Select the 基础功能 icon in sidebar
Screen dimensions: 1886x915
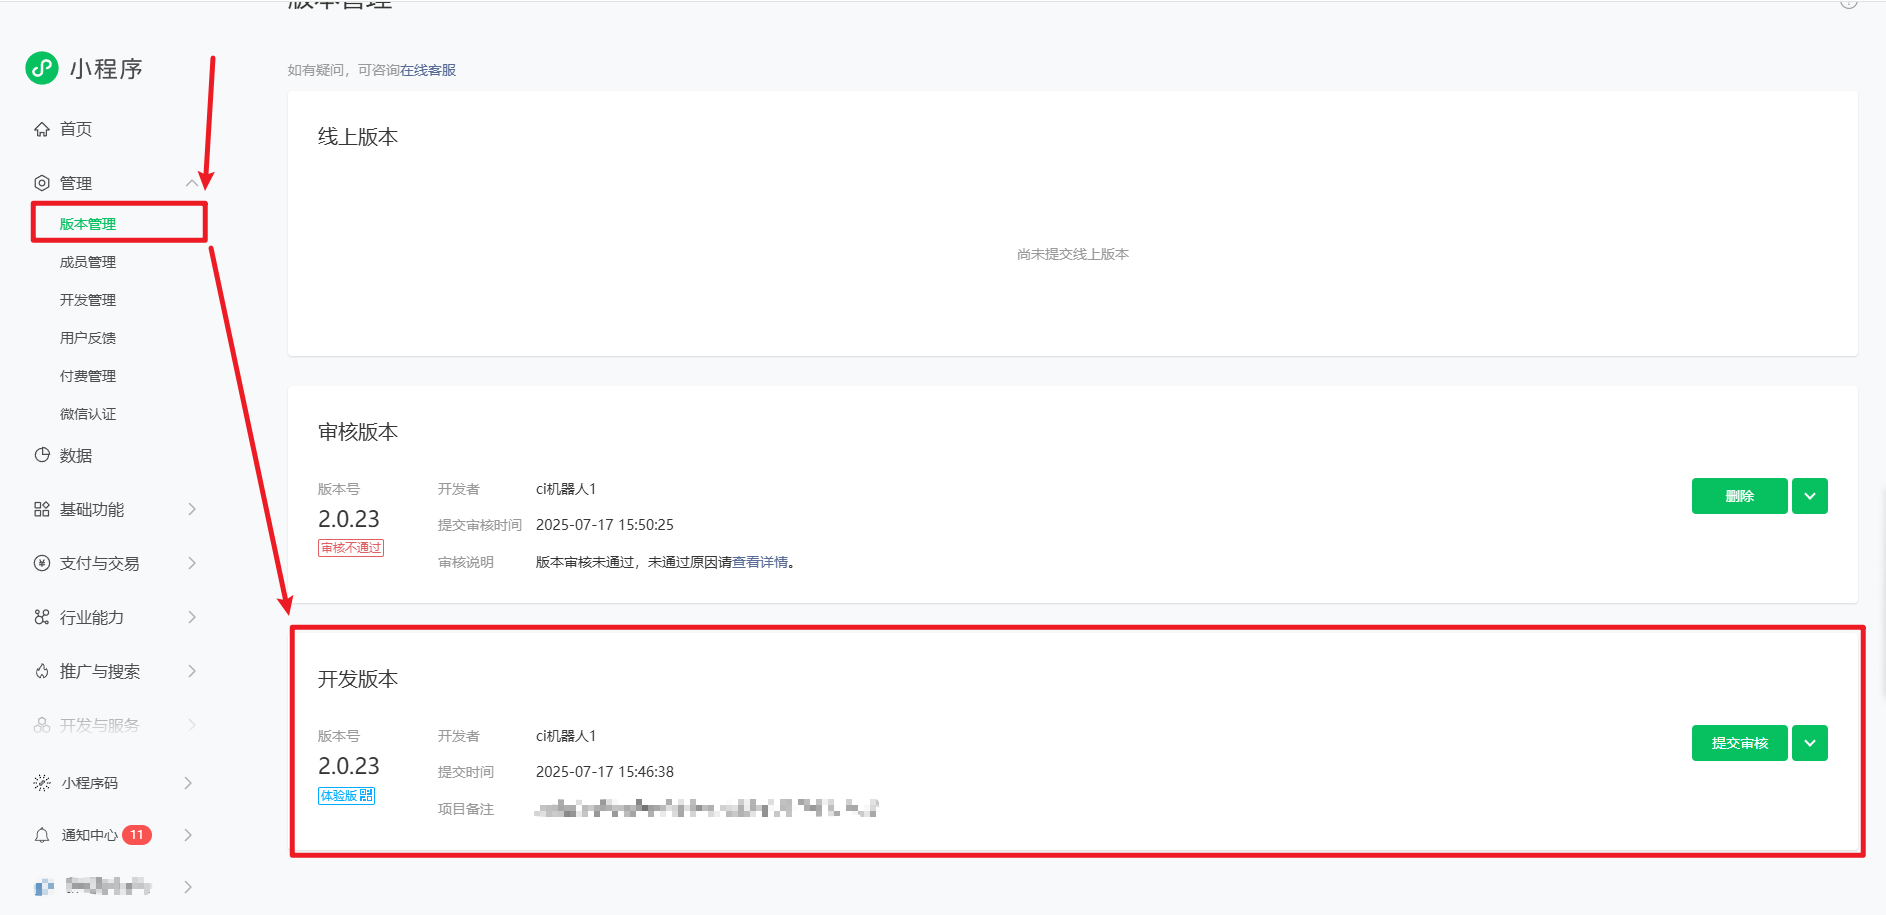click(x=41, y=509)
